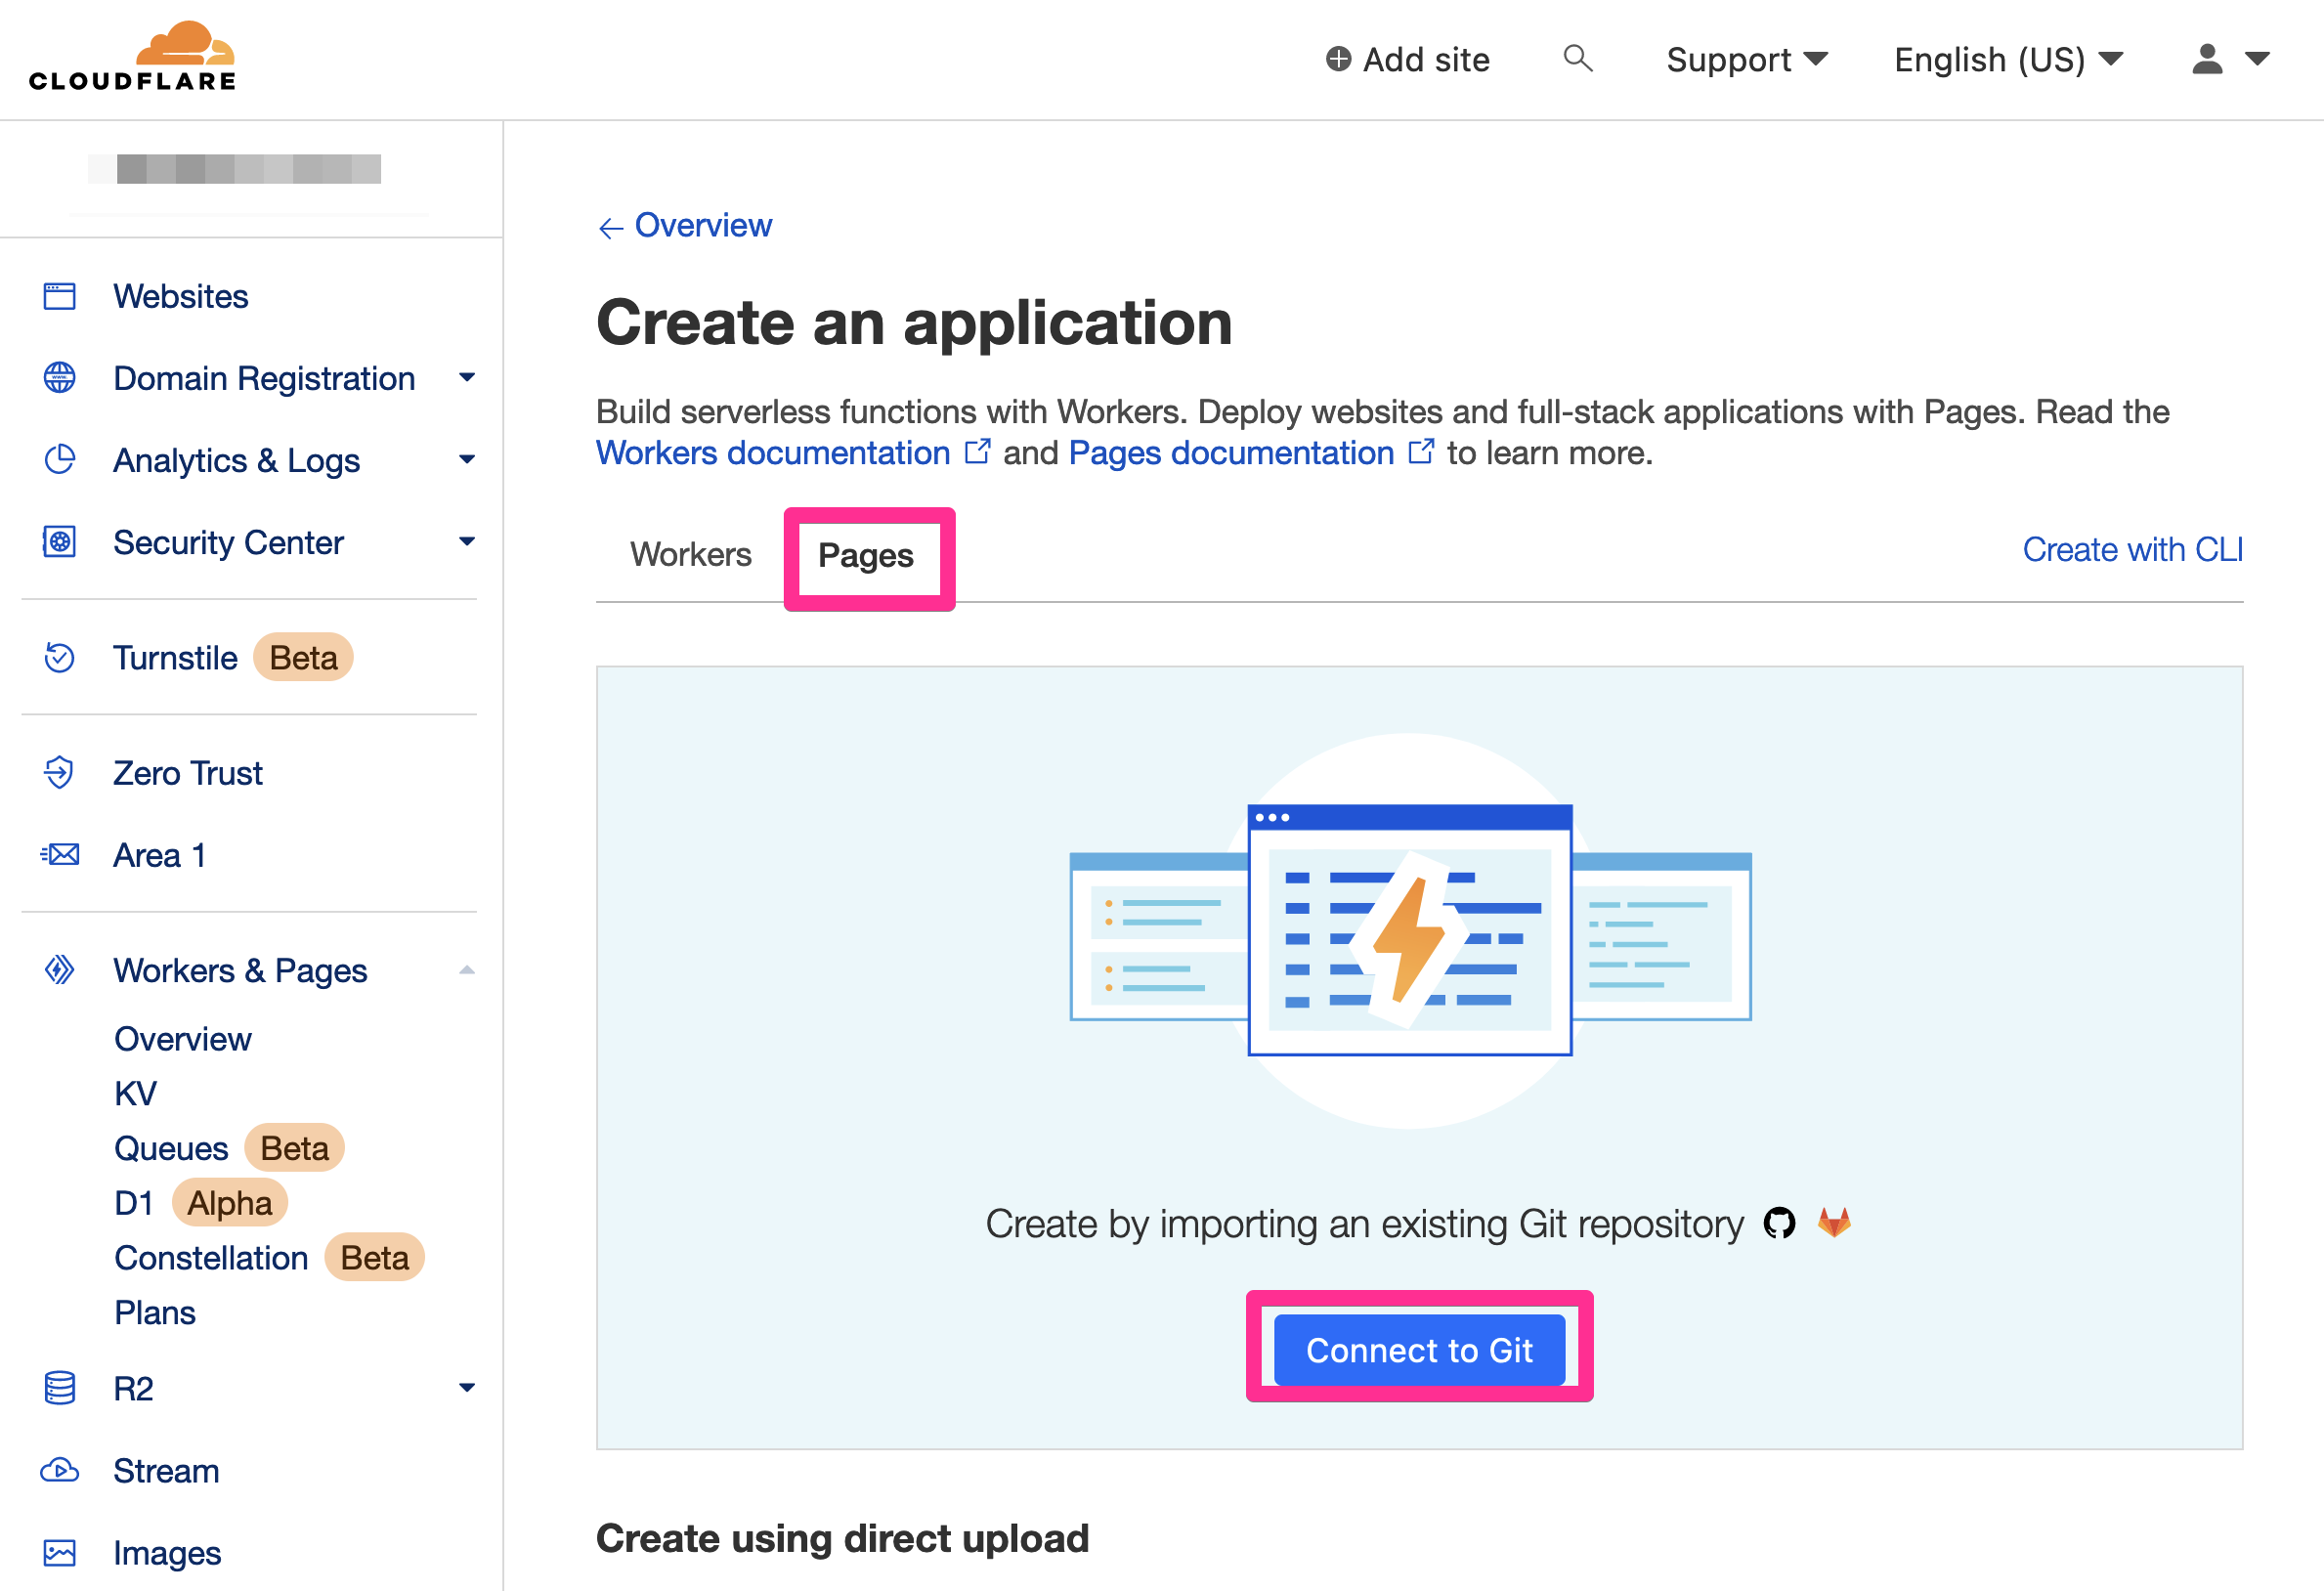Click the D1 Alpha badge

click(229, 1203)
